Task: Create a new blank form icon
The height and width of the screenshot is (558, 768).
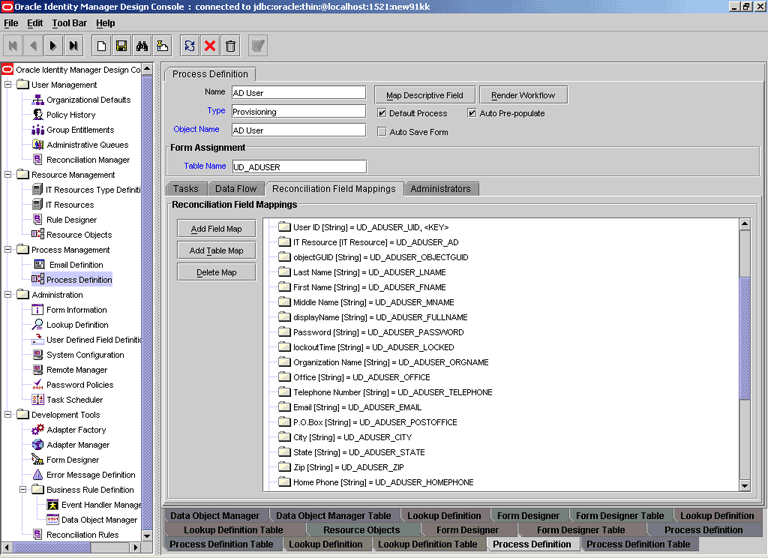Action: 101,46
